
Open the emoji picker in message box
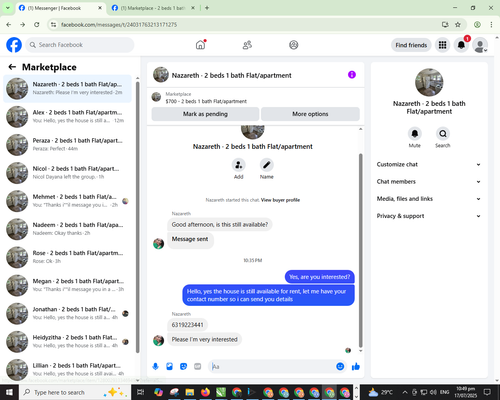pyautogui.click(x=340, y=367)
